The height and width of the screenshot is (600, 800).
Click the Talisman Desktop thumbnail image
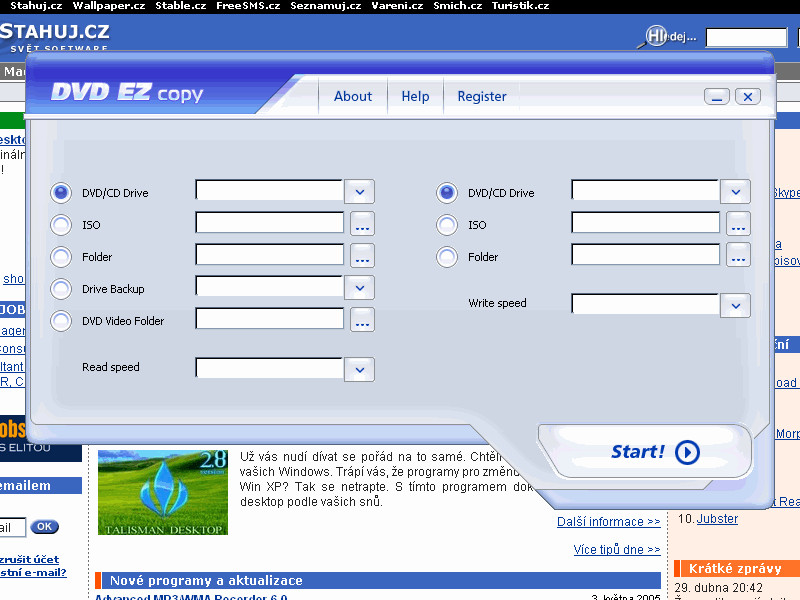coord(163,492)
